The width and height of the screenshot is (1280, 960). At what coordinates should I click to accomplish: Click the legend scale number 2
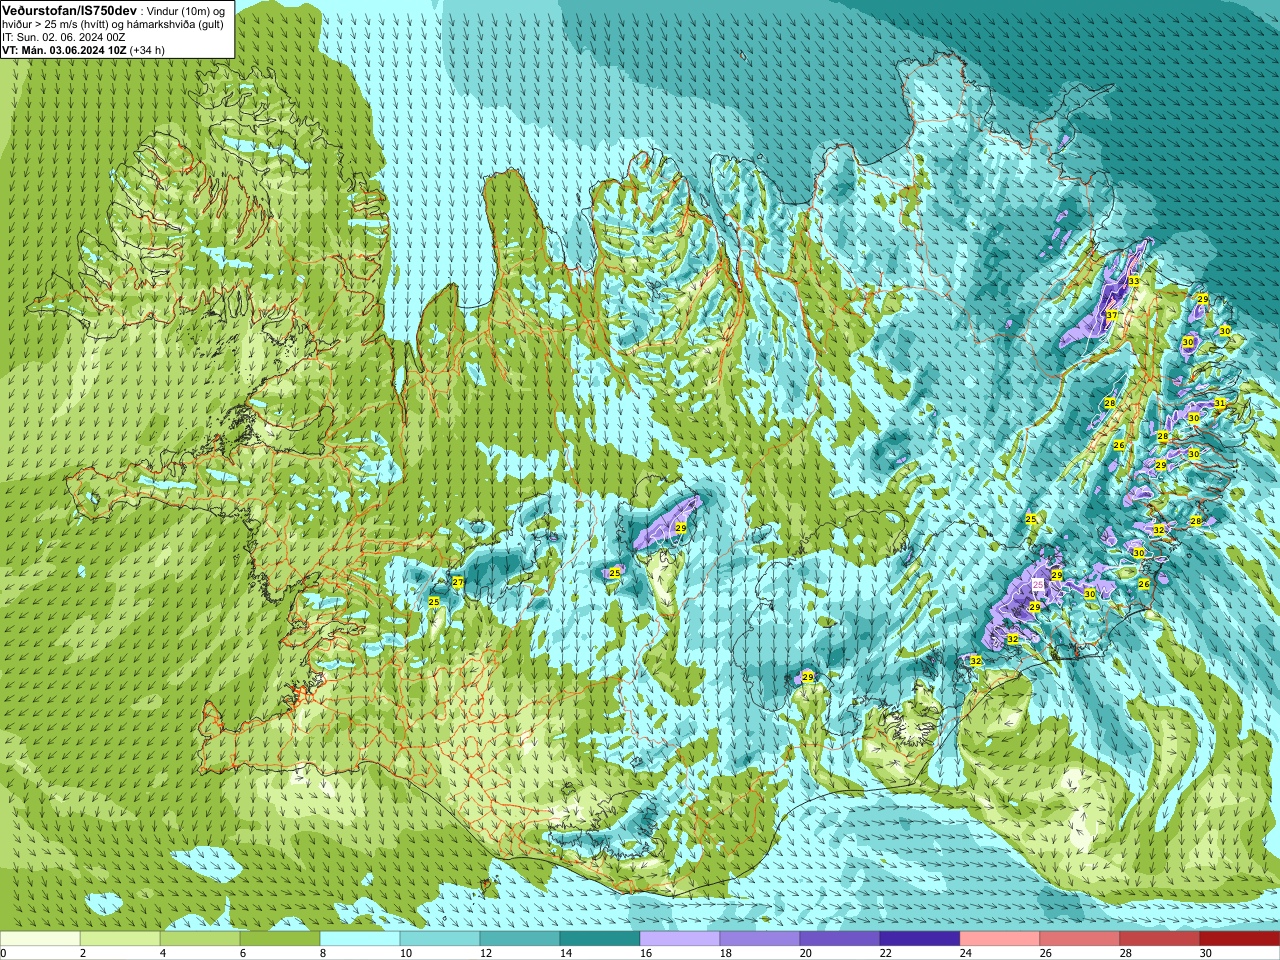(x=82, y=953)
